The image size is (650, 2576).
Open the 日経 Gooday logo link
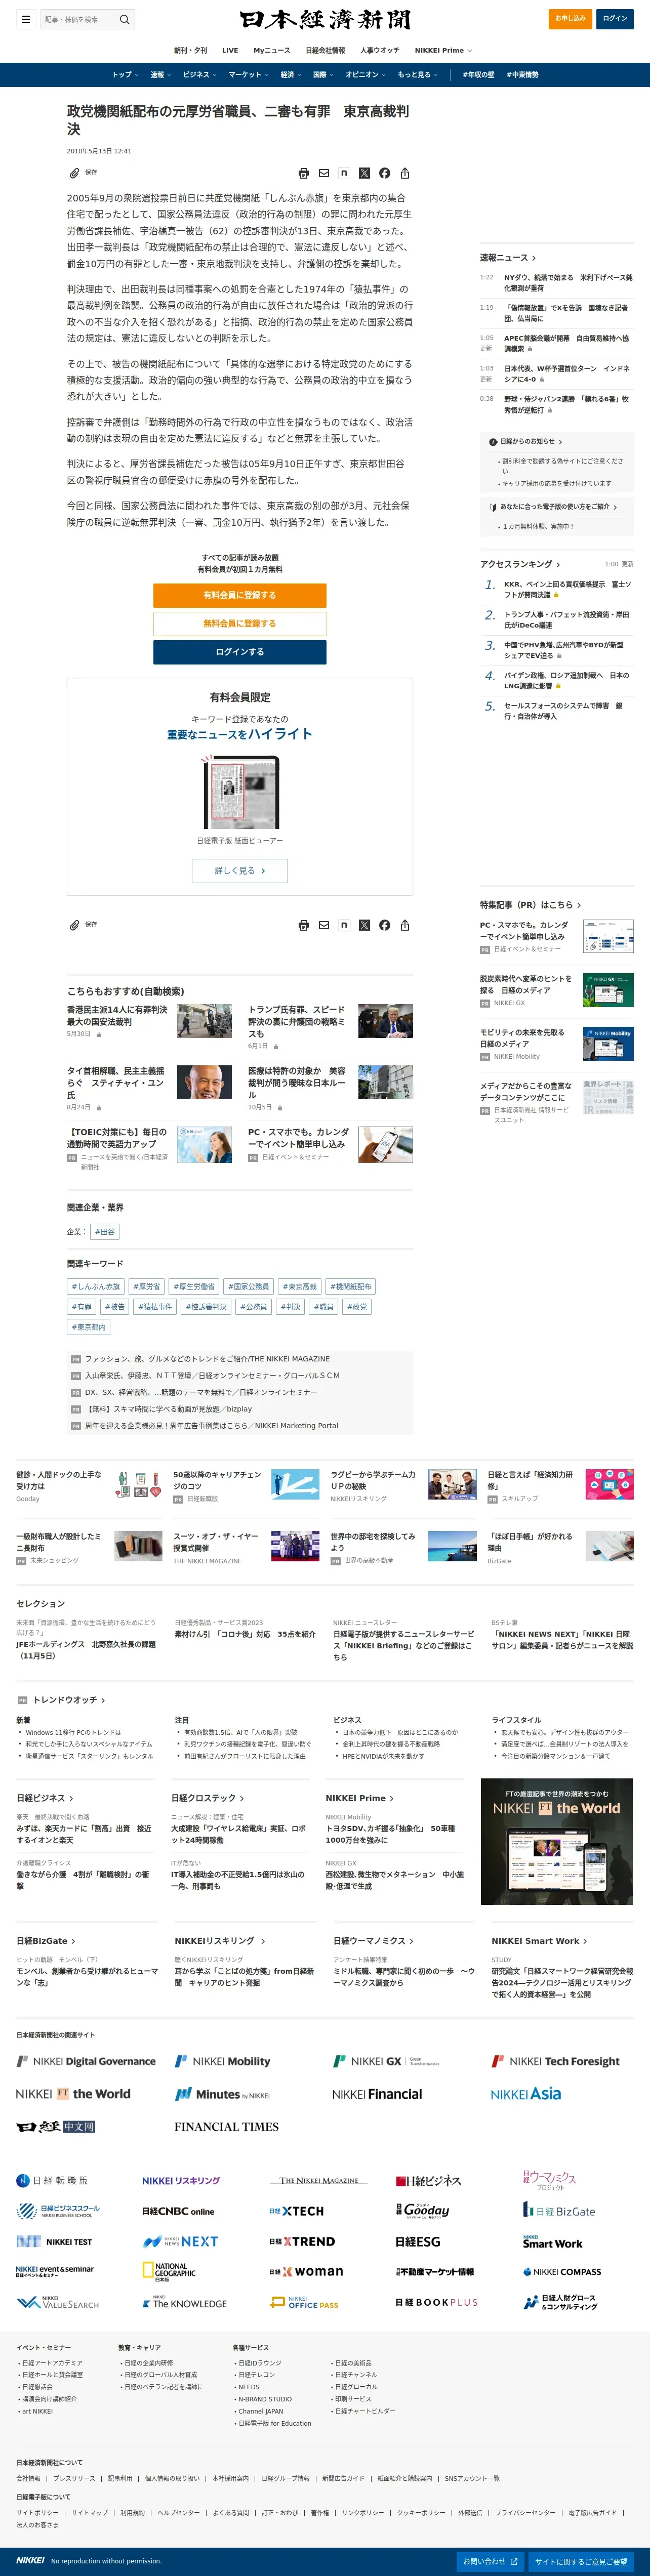[422, 2210]
